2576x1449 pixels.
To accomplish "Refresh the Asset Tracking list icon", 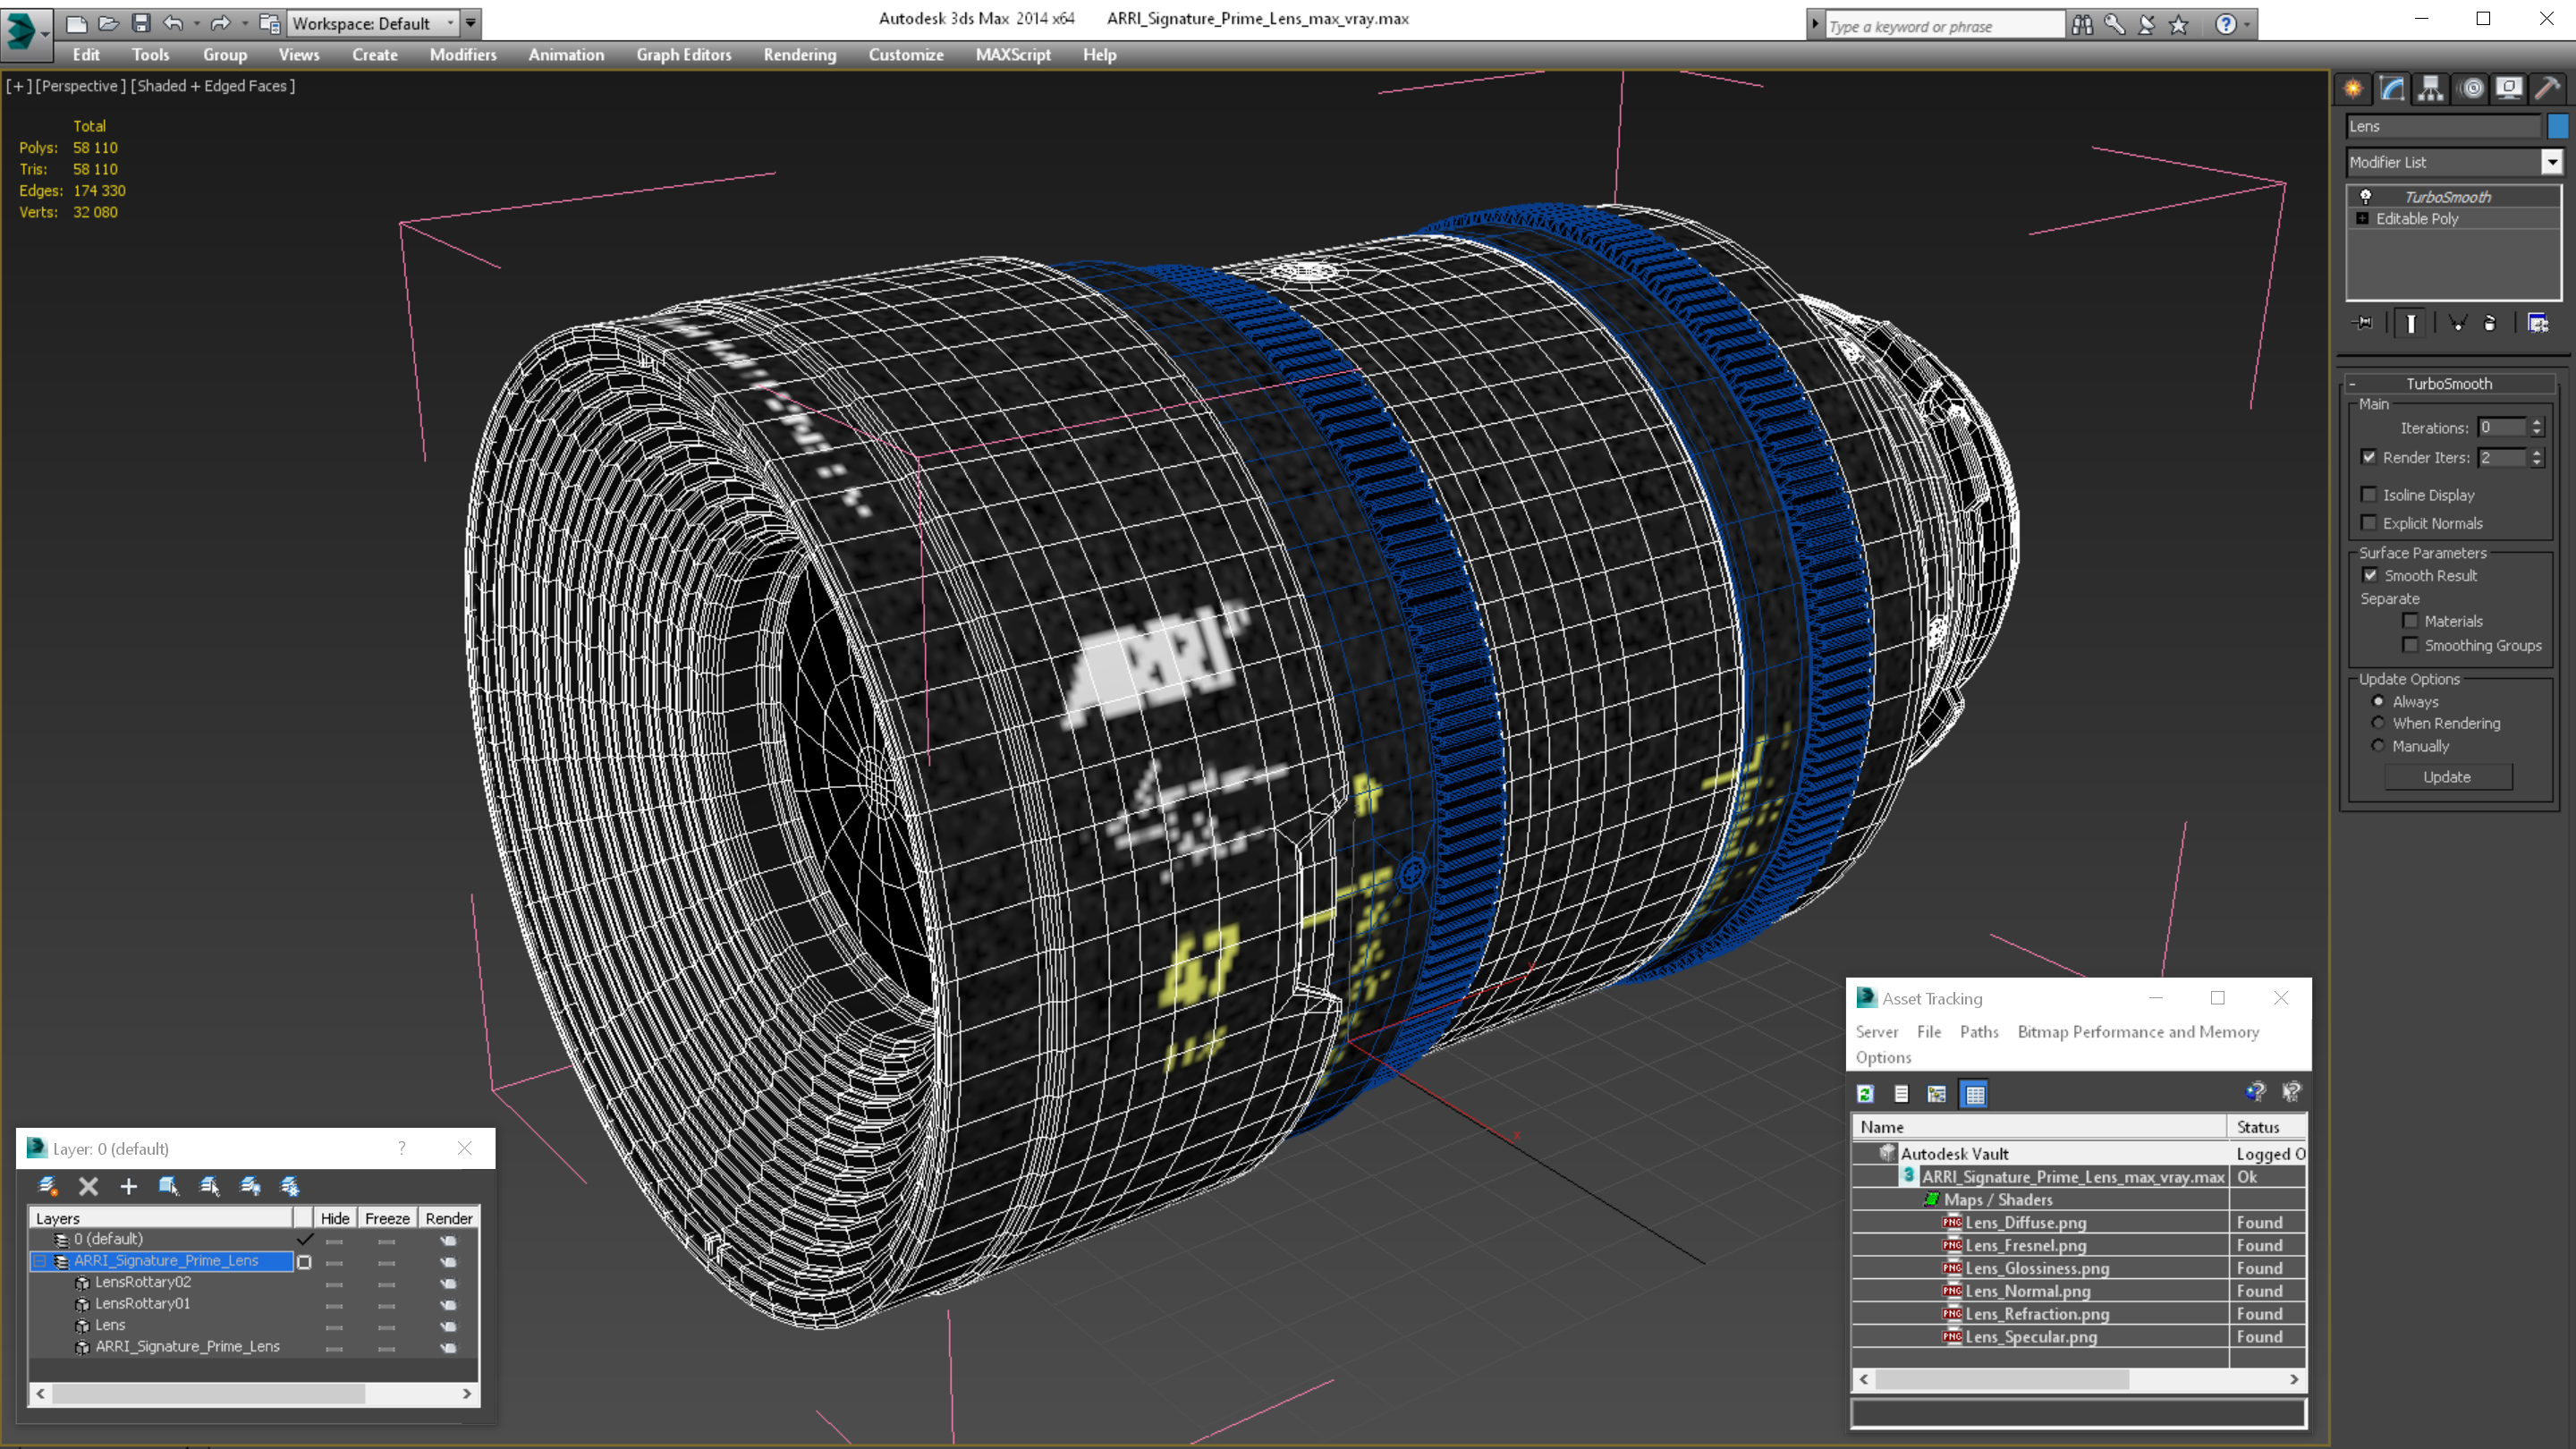I will pyautogui.click(x=1865, y=1094).
